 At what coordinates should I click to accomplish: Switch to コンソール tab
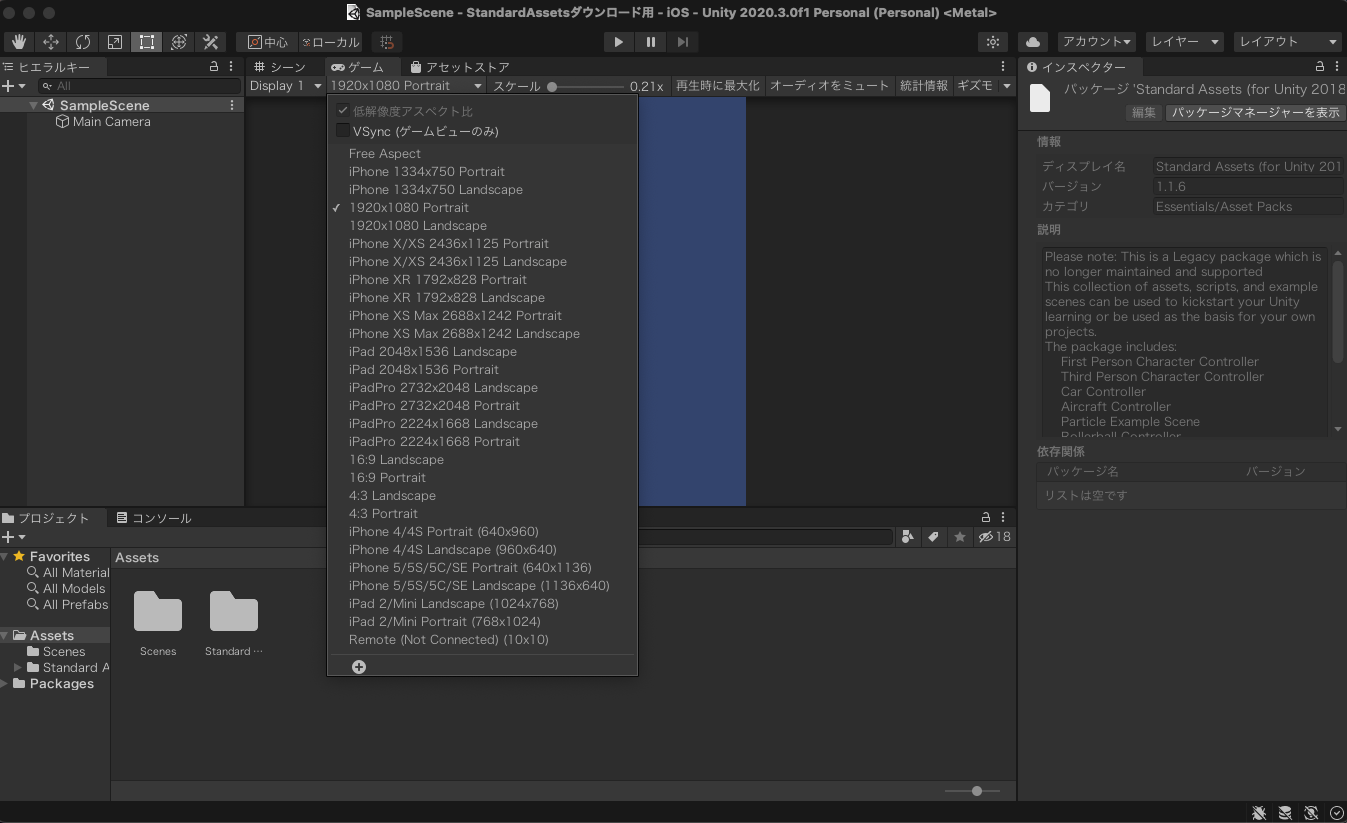pos(153,518)
